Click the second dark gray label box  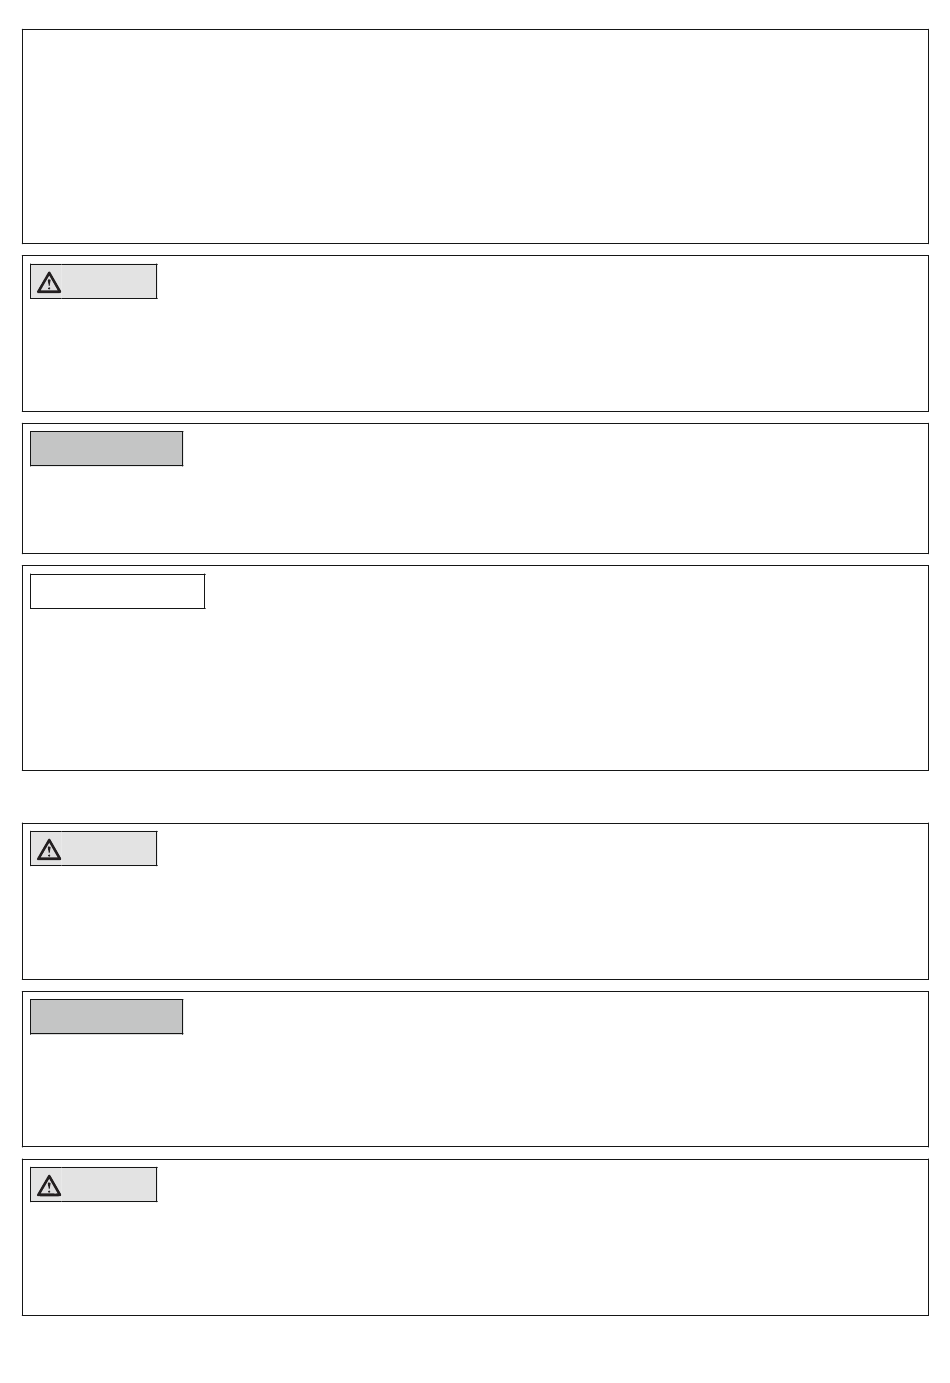(107, 1017)
